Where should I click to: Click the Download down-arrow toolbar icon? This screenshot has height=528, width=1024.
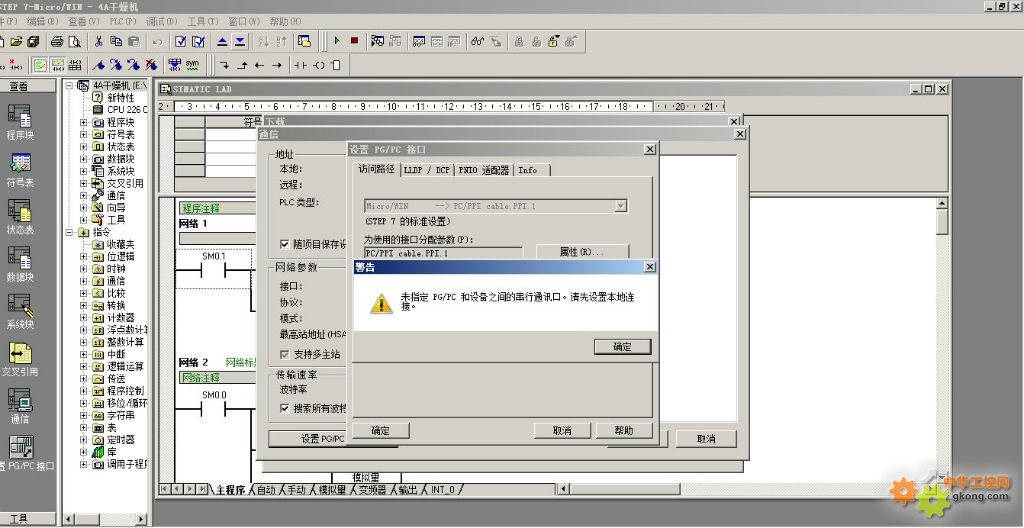240,42
